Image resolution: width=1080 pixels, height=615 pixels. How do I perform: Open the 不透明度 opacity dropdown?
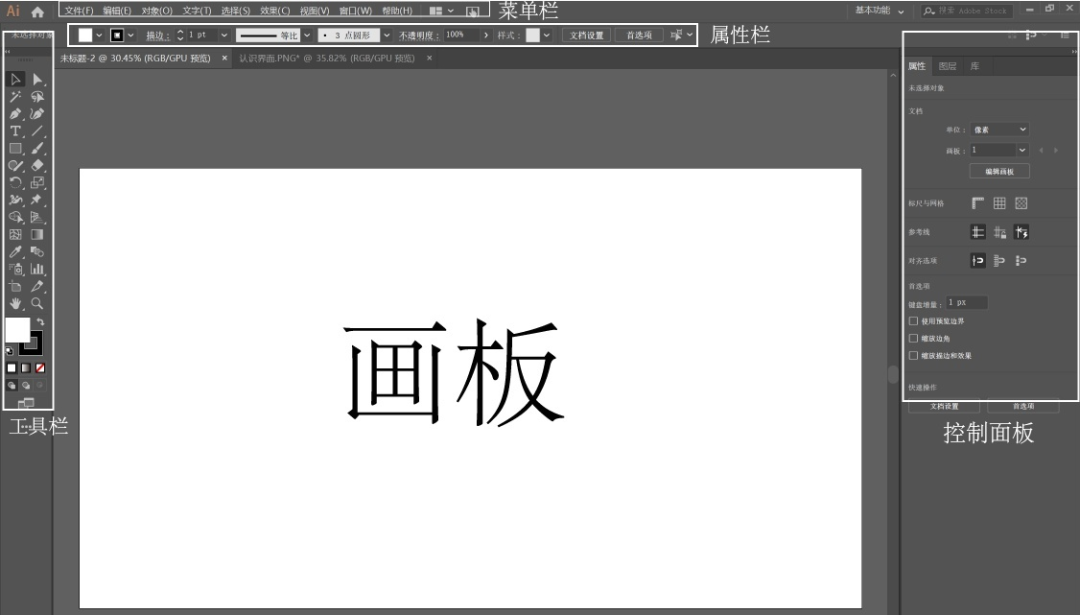point(486,33)
